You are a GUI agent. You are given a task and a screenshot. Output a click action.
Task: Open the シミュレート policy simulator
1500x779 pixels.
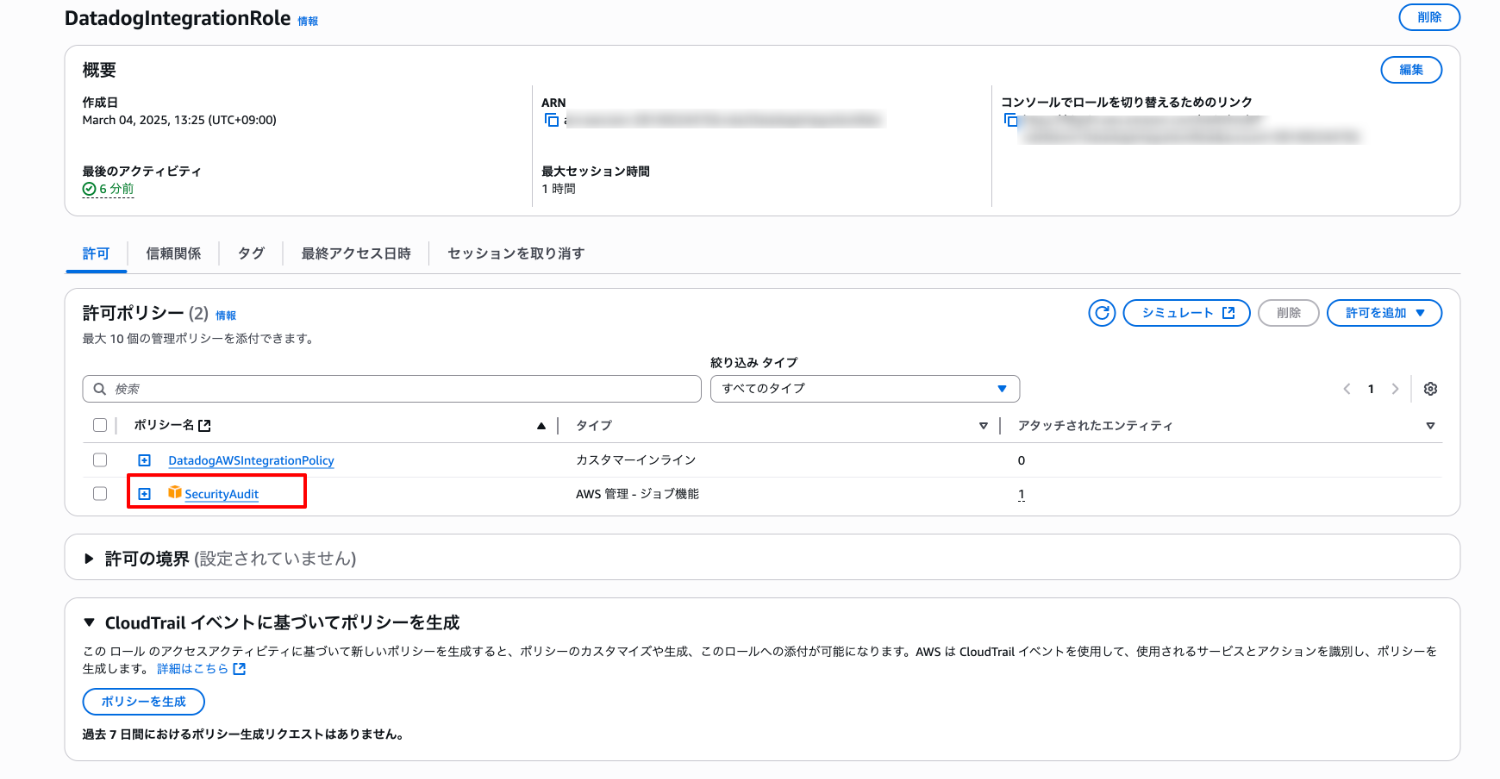(1187, 313)
